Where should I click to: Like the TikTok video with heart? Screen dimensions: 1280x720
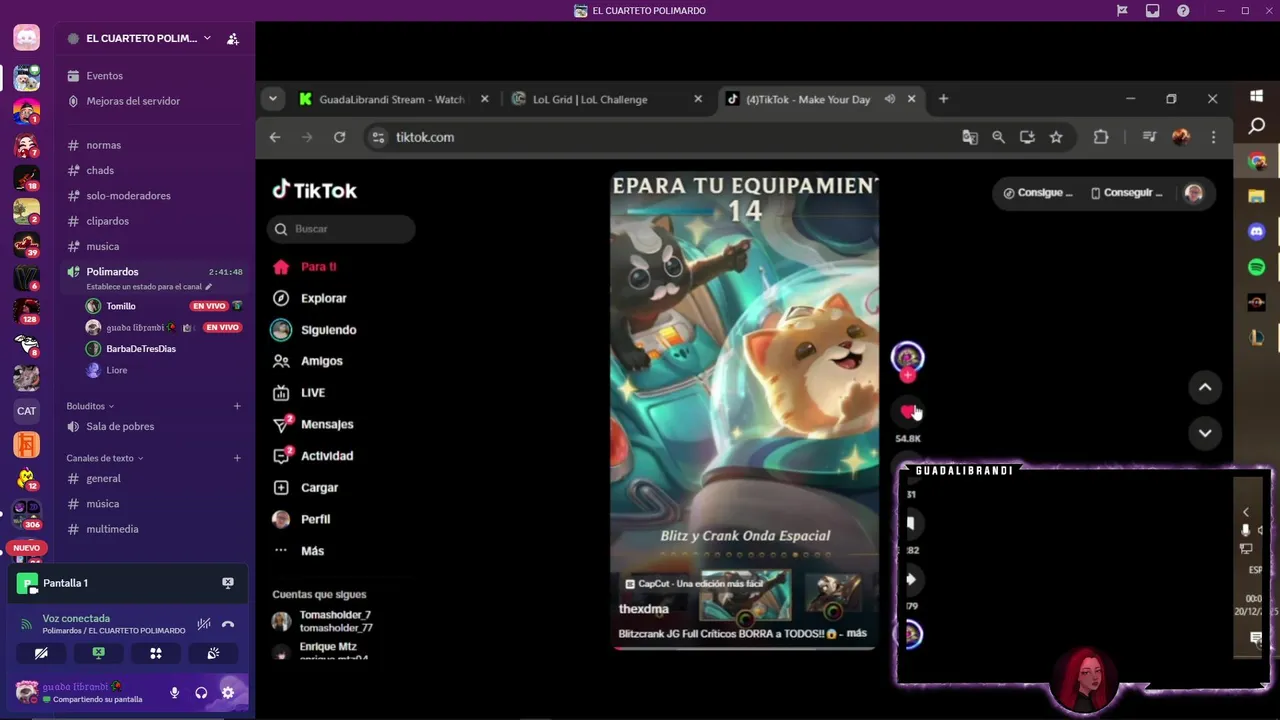coord(908,411)
